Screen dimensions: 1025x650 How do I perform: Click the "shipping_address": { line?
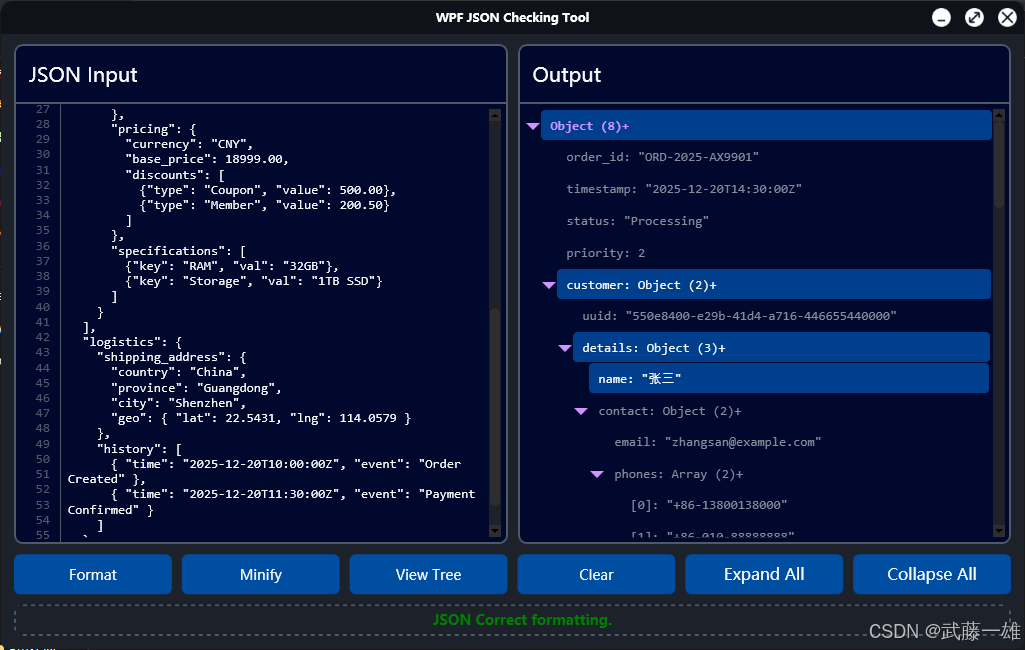(171, 357)
